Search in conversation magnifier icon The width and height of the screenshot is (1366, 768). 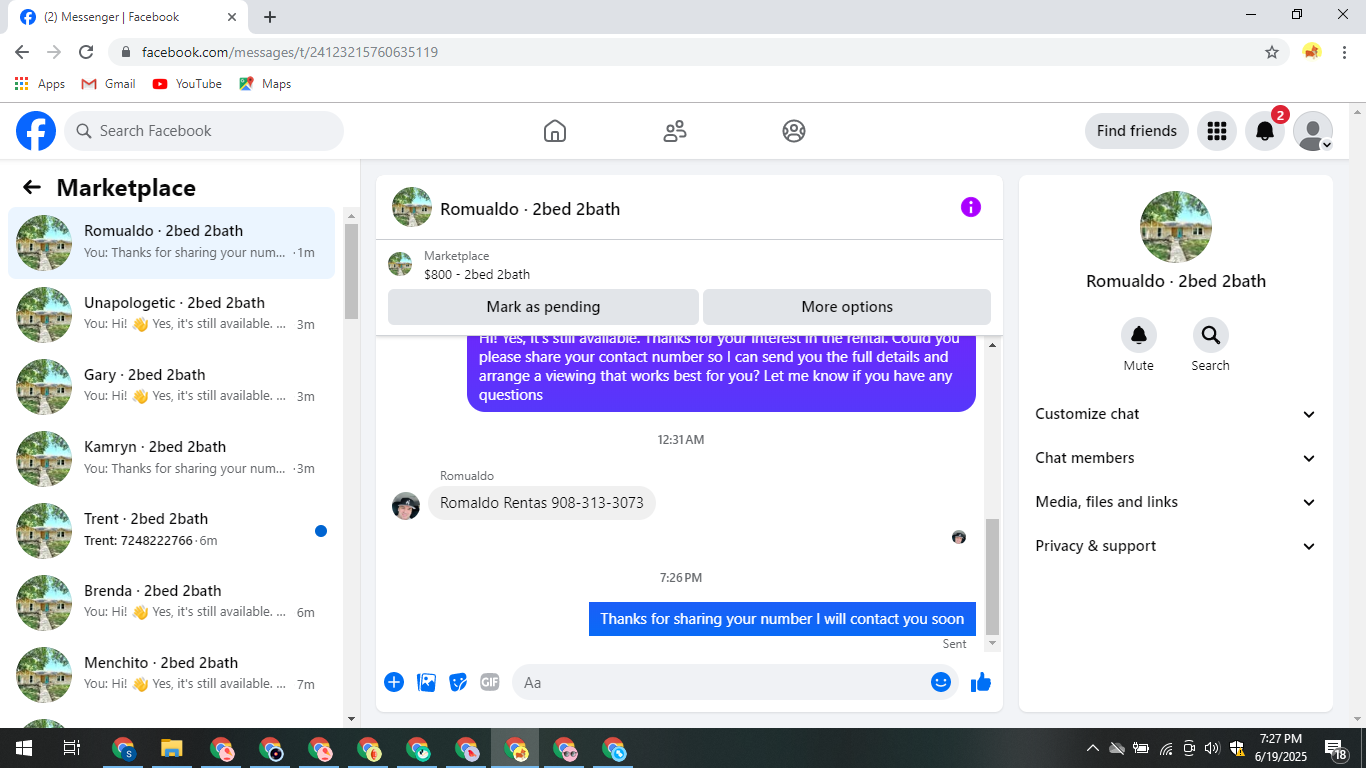coord(1211,335)
